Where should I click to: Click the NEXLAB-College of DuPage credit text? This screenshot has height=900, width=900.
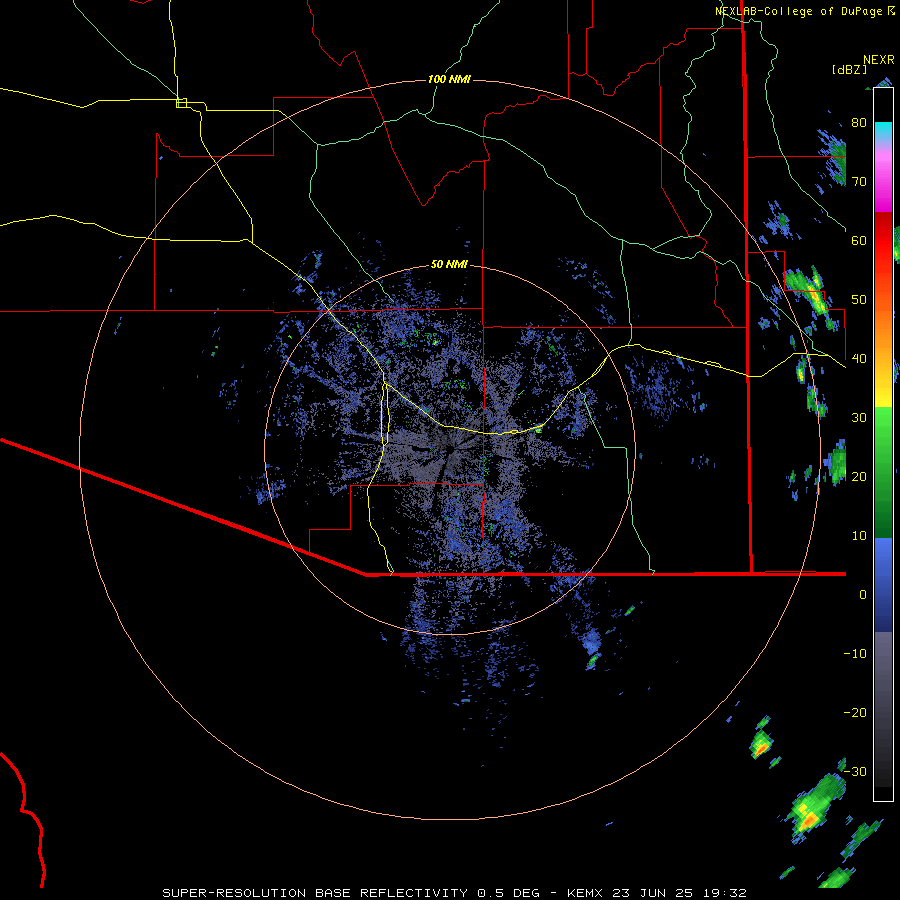point(798,11)
